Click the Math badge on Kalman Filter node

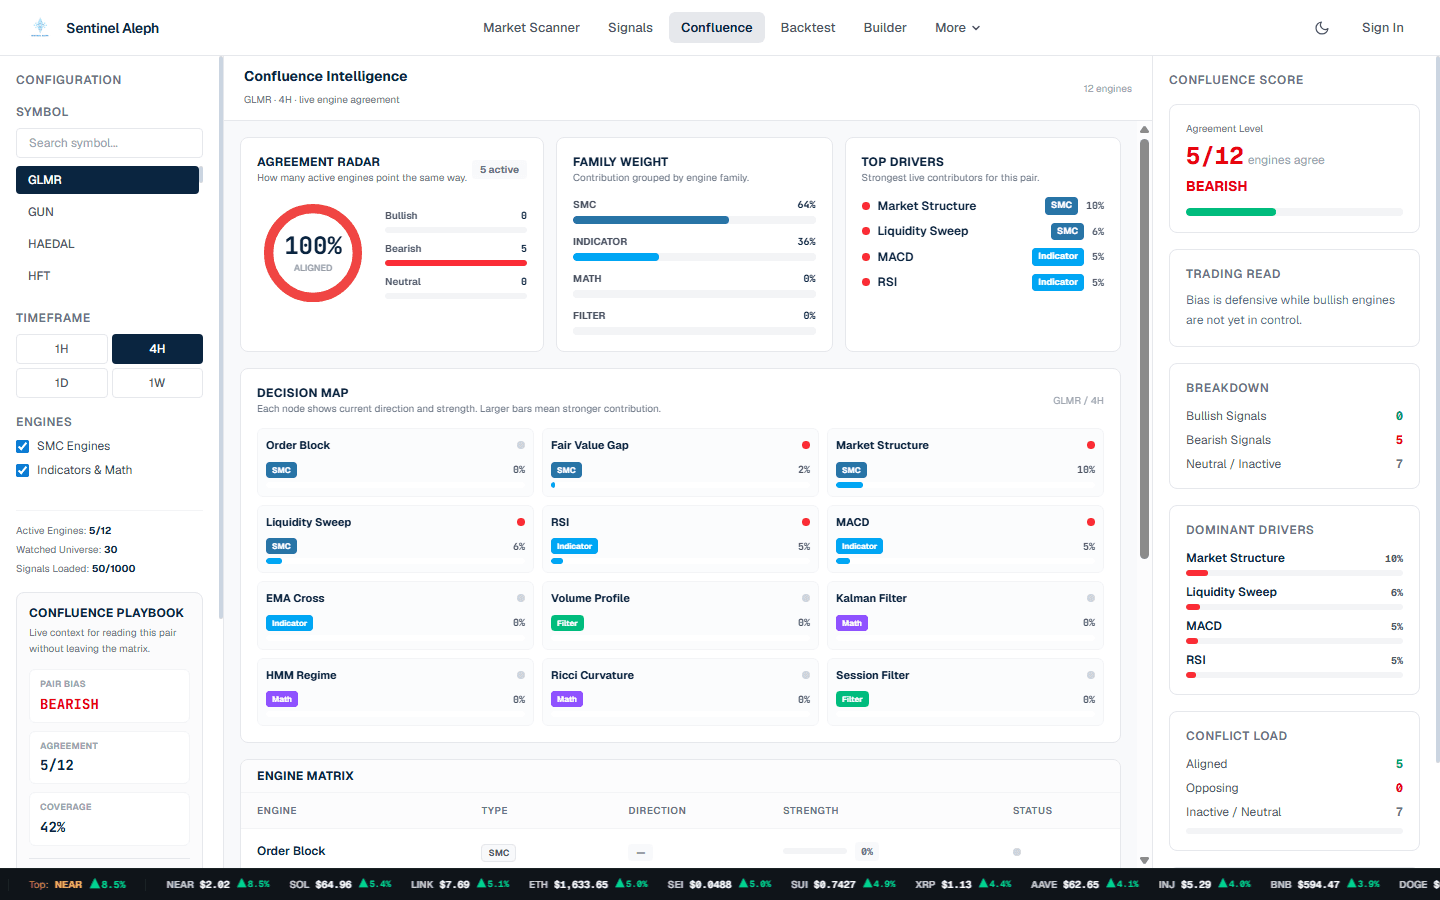tap(852, 623)
